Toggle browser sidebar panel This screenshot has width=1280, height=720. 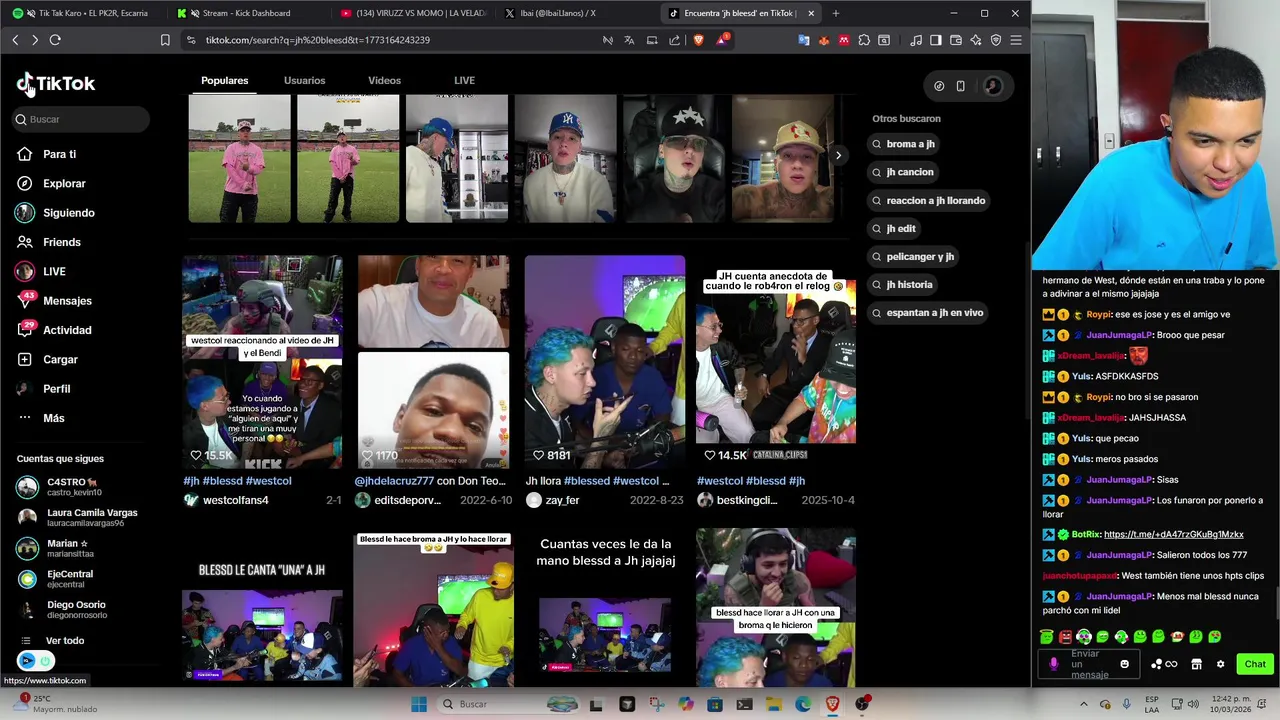pos(936,40)
